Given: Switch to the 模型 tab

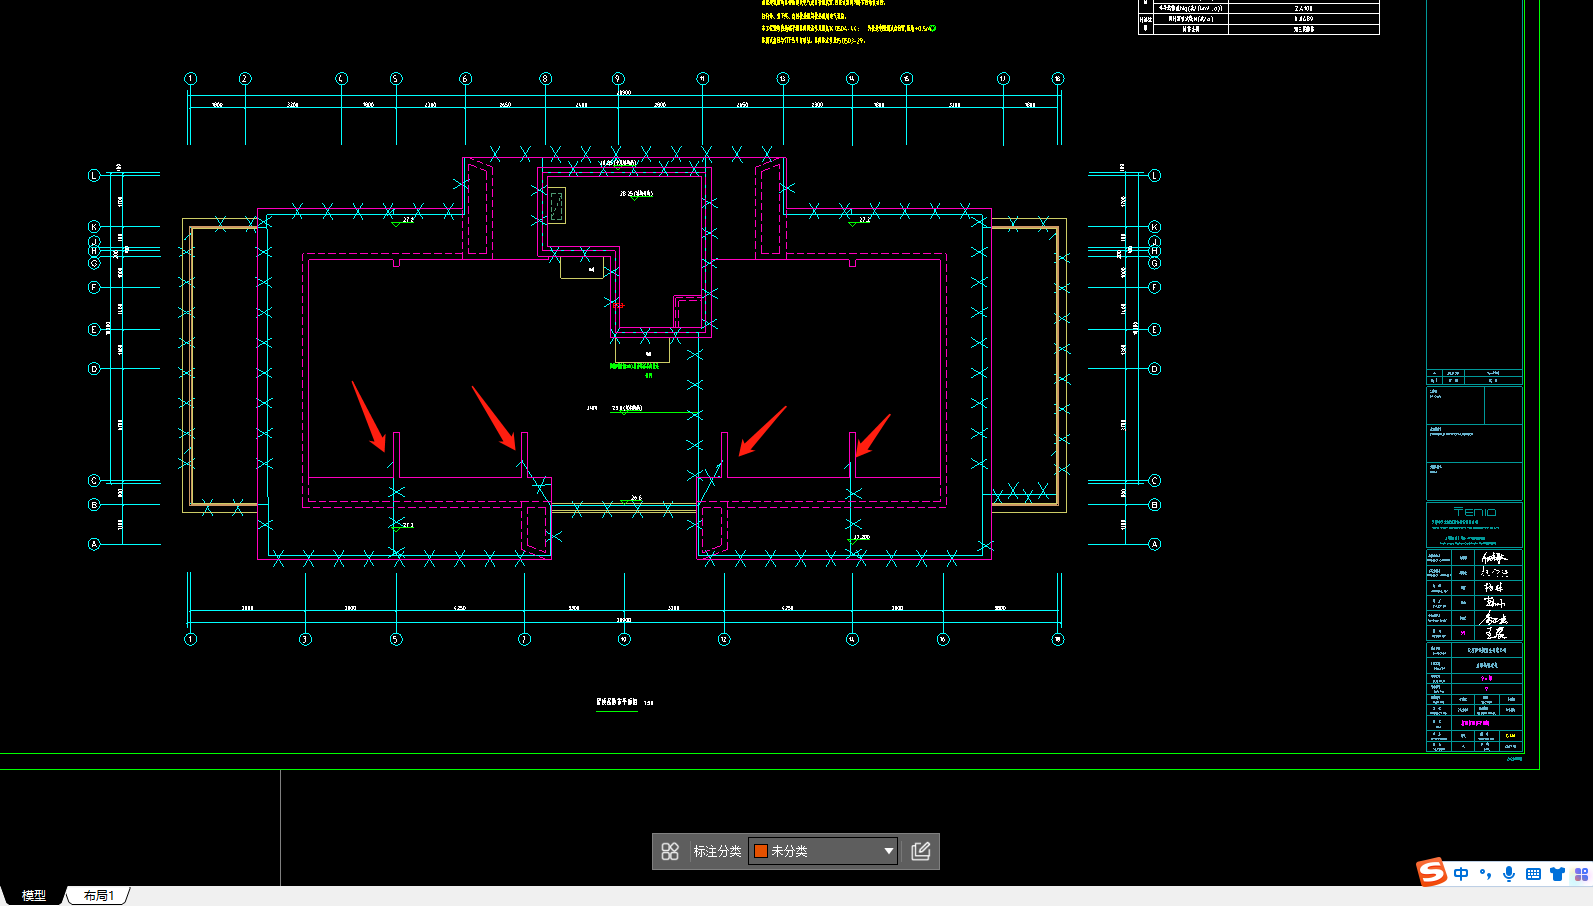Looking at the screenshot, I should point(34,896).
